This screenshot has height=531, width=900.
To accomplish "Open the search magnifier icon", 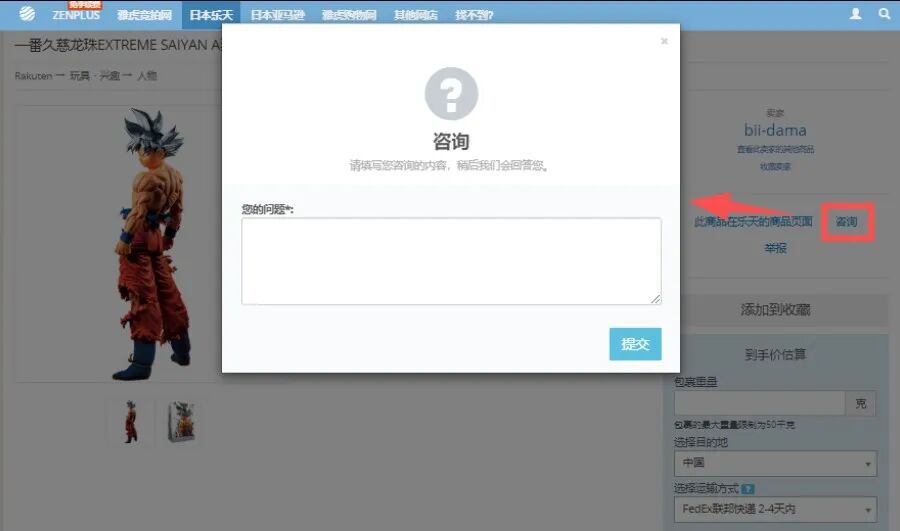I will (884, 13).
